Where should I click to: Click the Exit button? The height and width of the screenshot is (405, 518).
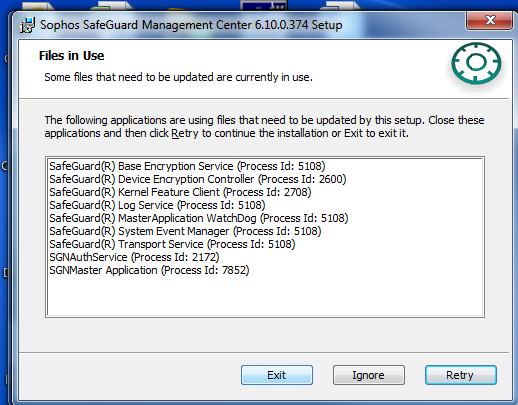point(277,375)
